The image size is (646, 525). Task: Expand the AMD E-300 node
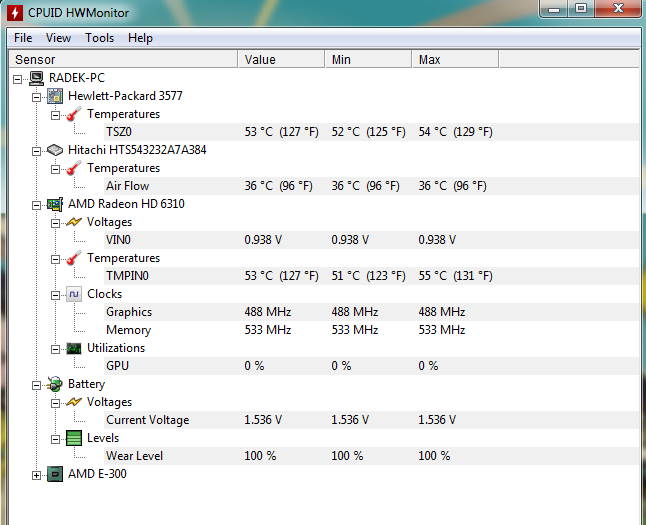[x=36, y=476]
